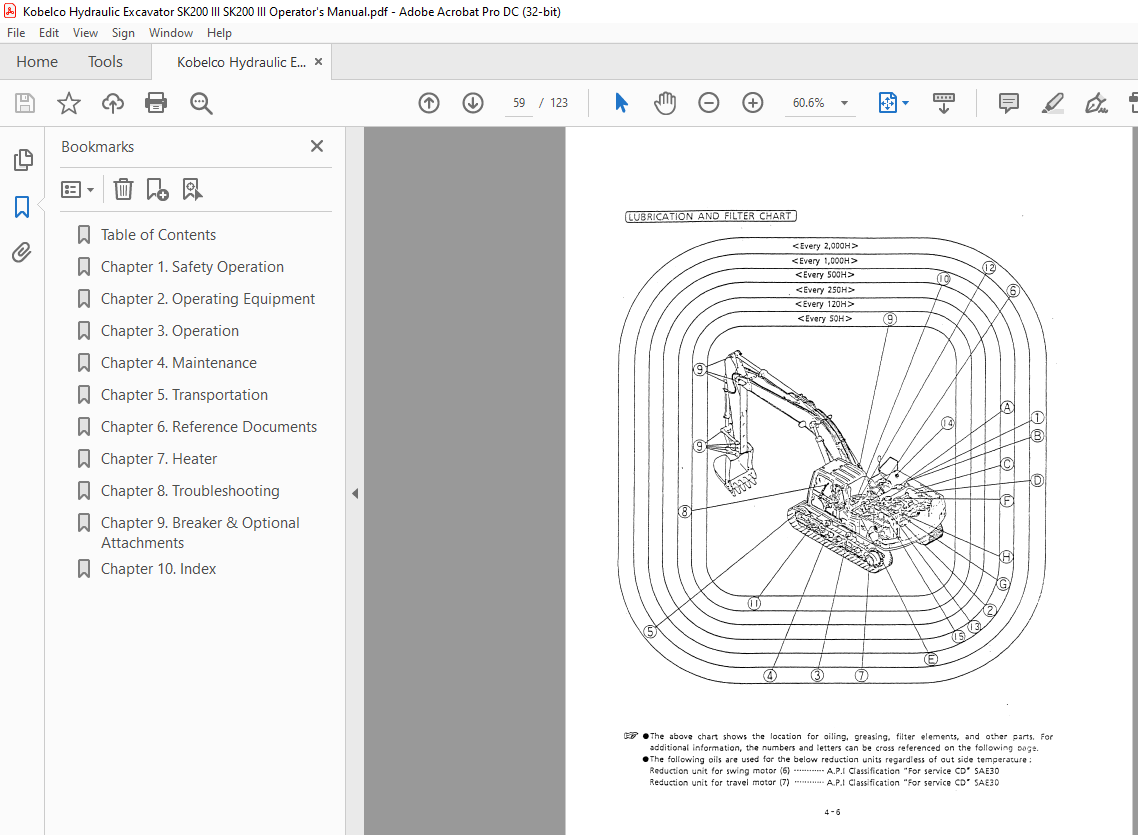Zoom in with plus button
Screen dimensions: 1138x835
pos(753,103)
